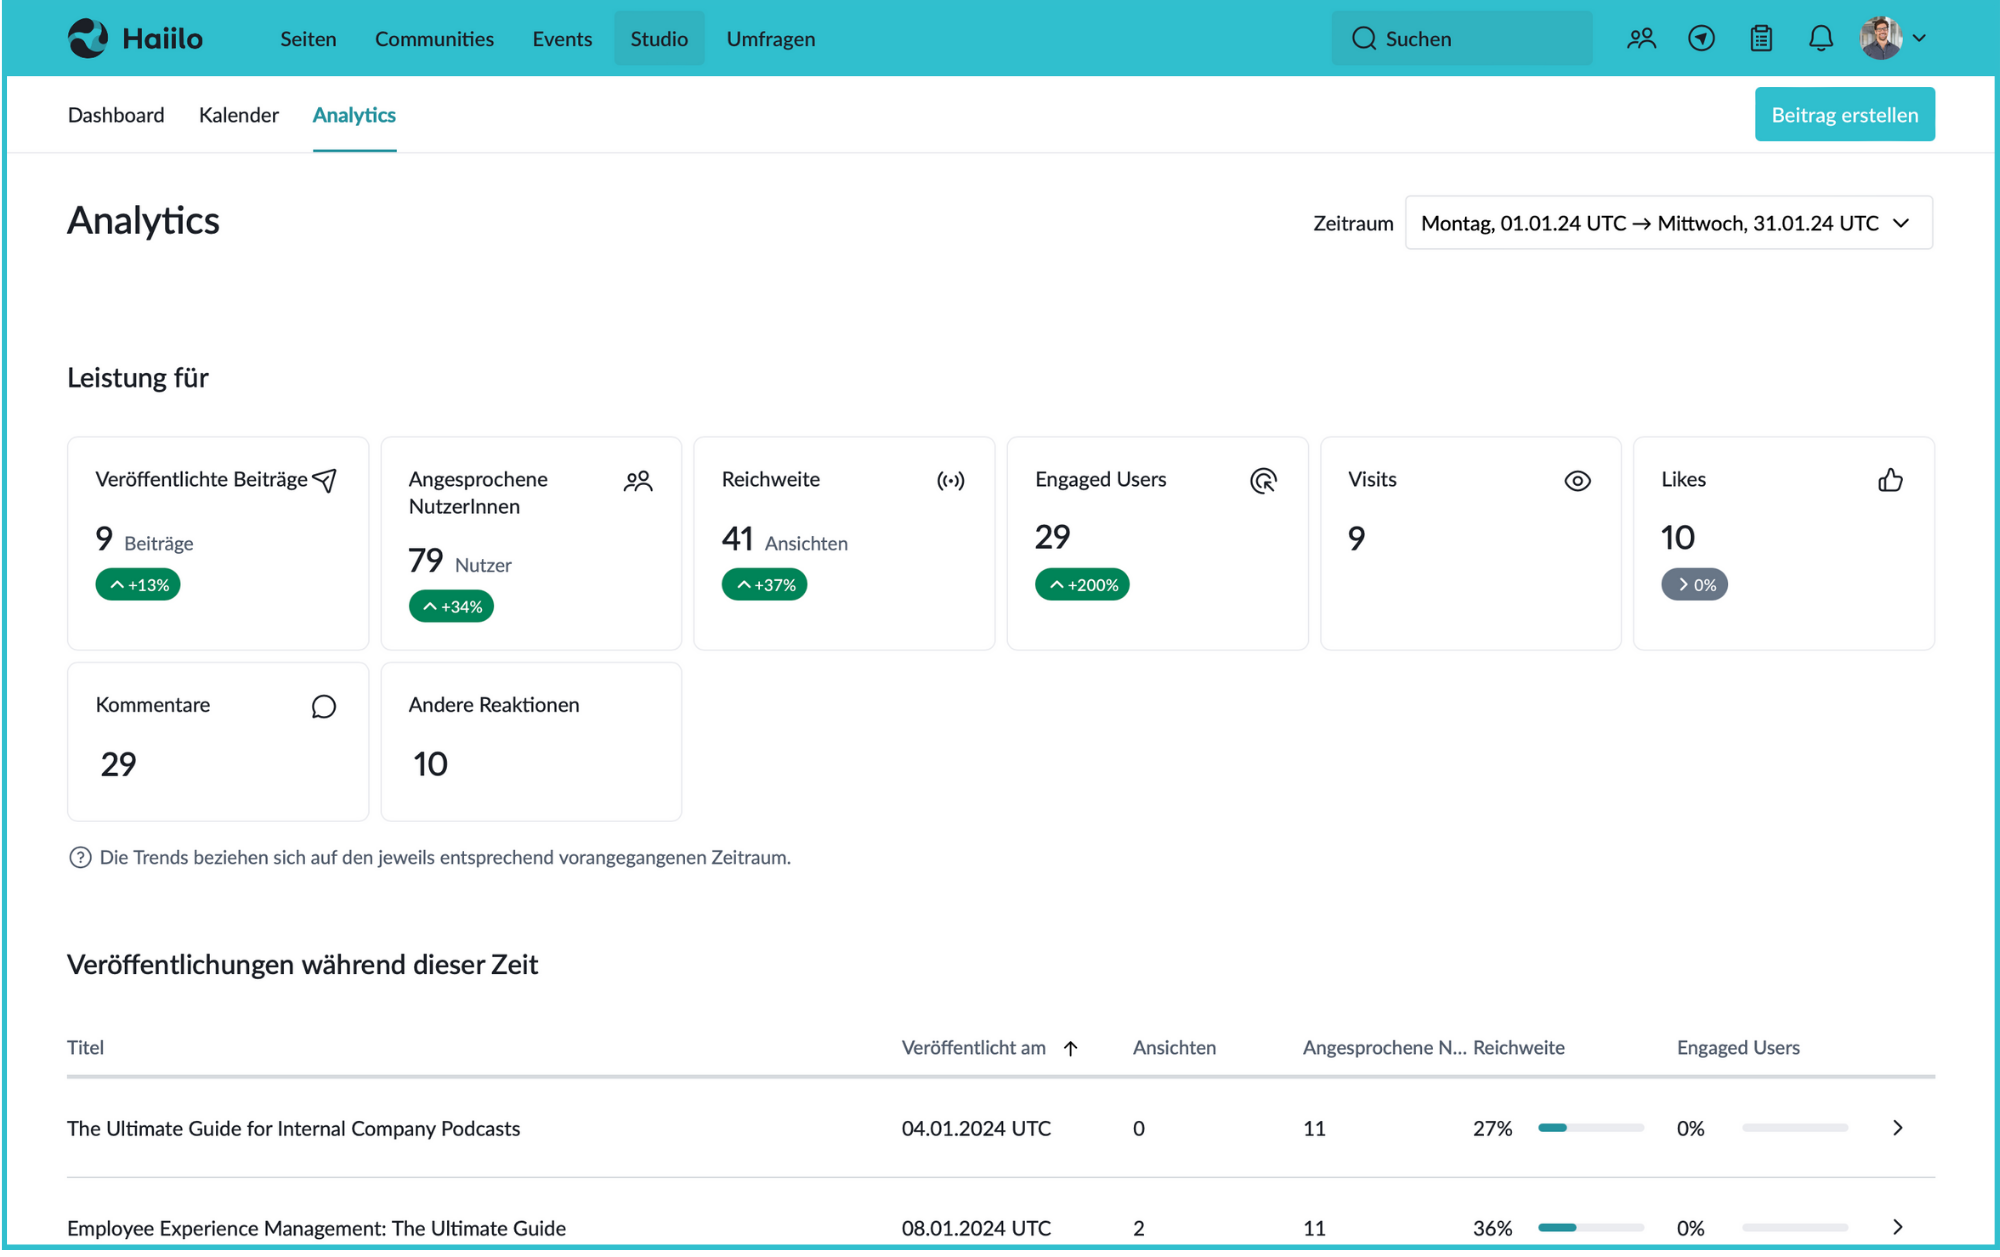Click the users icon on Angesprochene NutzerInnen
Viewport: 2000px width, 1257px height.
(638, 481)
